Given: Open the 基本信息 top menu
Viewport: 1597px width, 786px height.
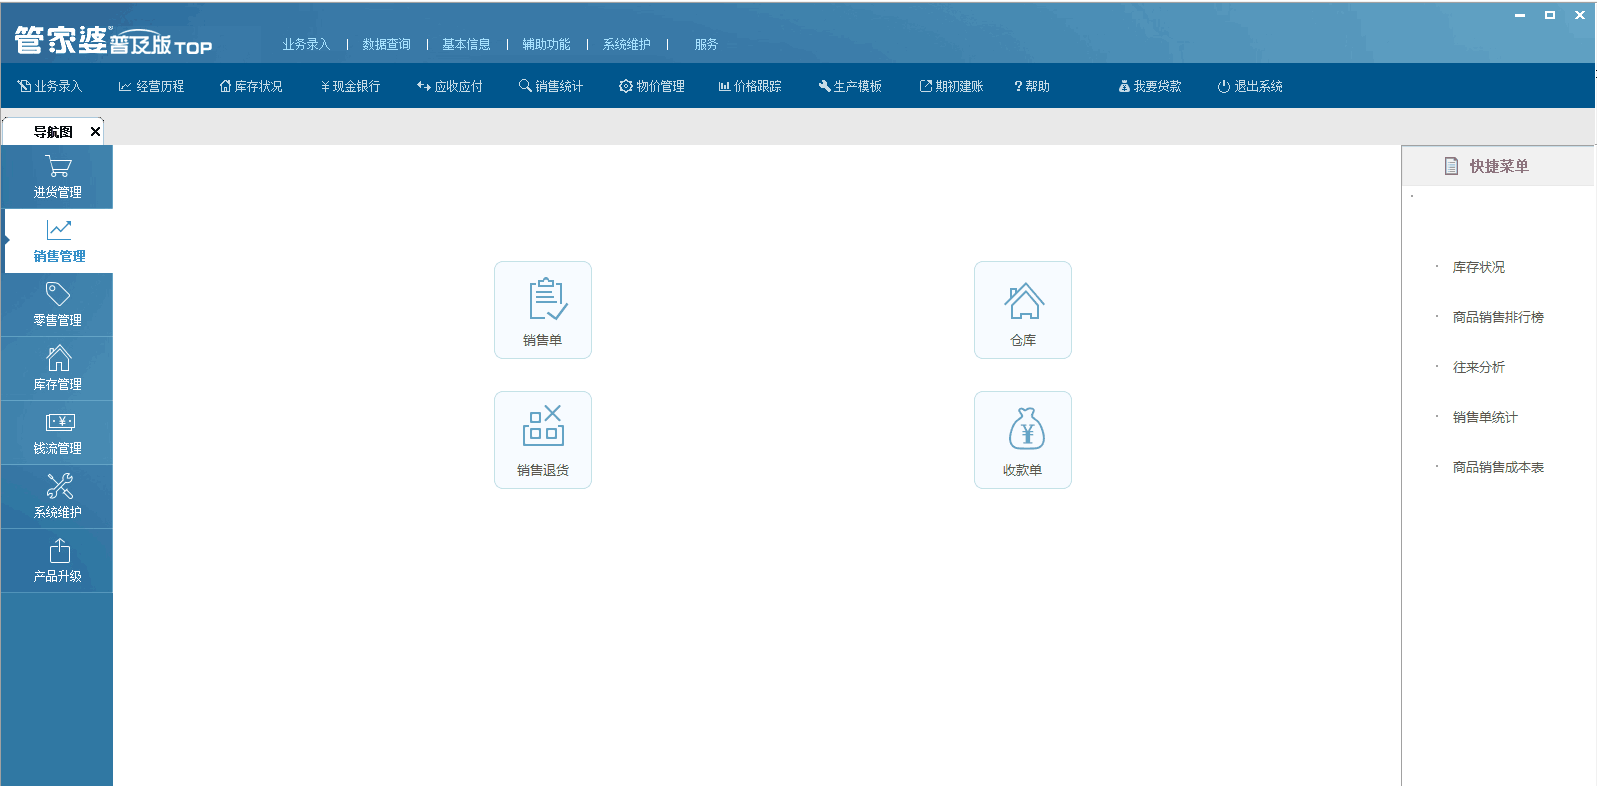Looking at the screenshot, I should (x=466, y=44).
